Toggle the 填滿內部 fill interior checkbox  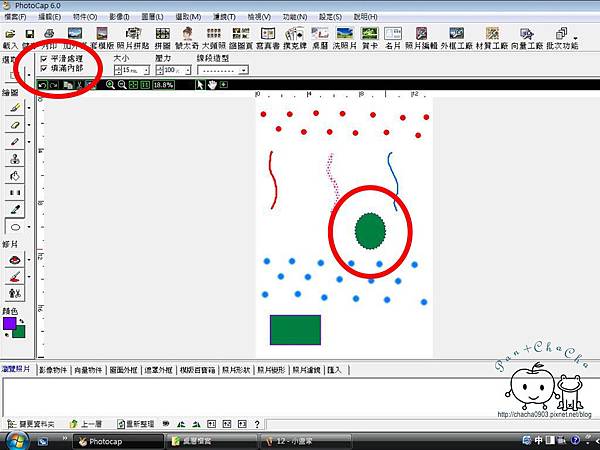[44, 68]
